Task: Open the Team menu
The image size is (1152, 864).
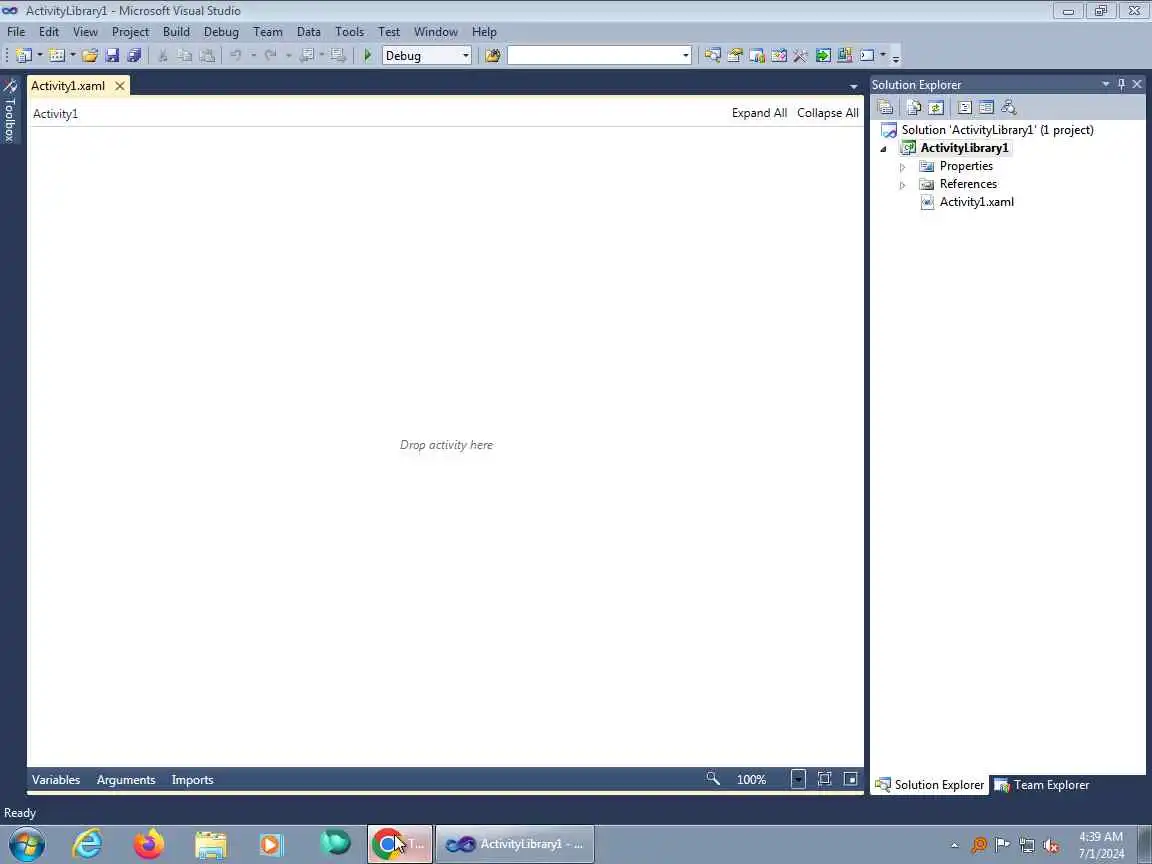Action: point(267,32)
